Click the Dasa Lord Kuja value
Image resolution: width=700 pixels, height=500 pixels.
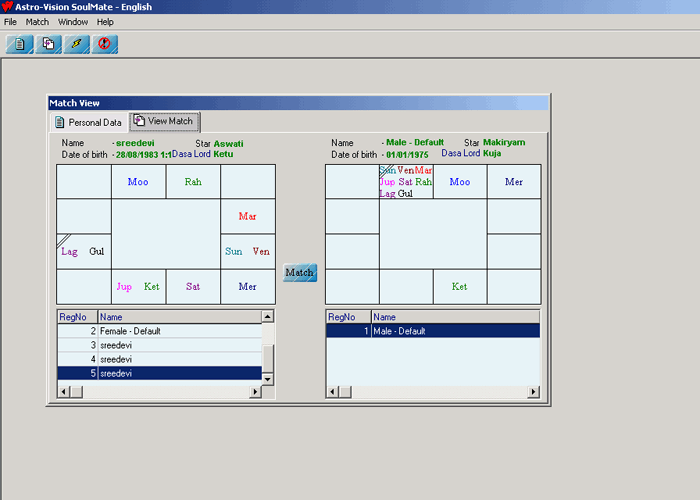[492, 153]
